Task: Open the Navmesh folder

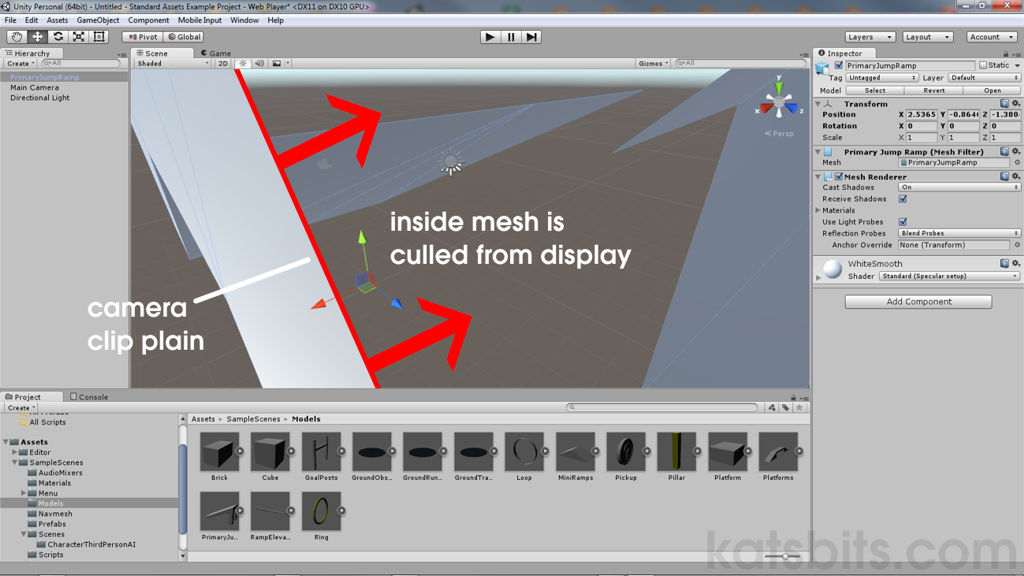Action: [x=55, y=513]
